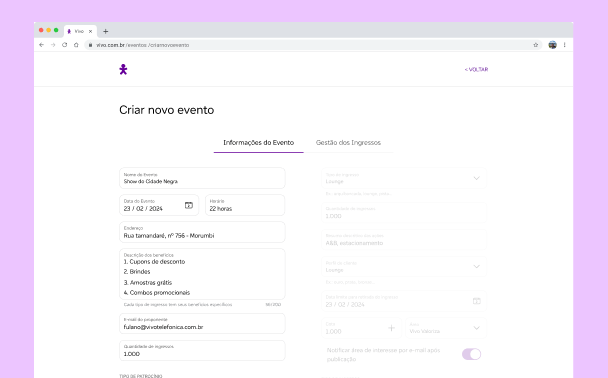Toggle the notify by e-mail switch
Screen dimensions: 608x378
point(472,354)
